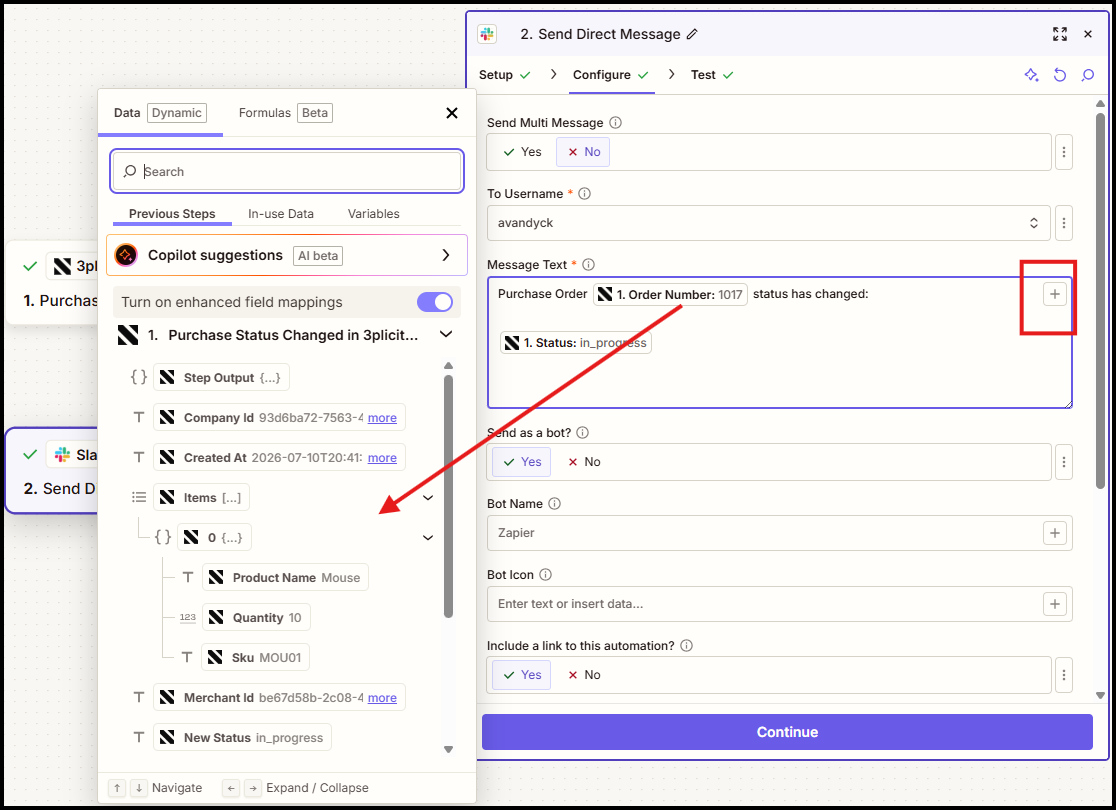Click the plus icon in the Message Text field
The image size is (1116, 810).
click(1055, 294)
